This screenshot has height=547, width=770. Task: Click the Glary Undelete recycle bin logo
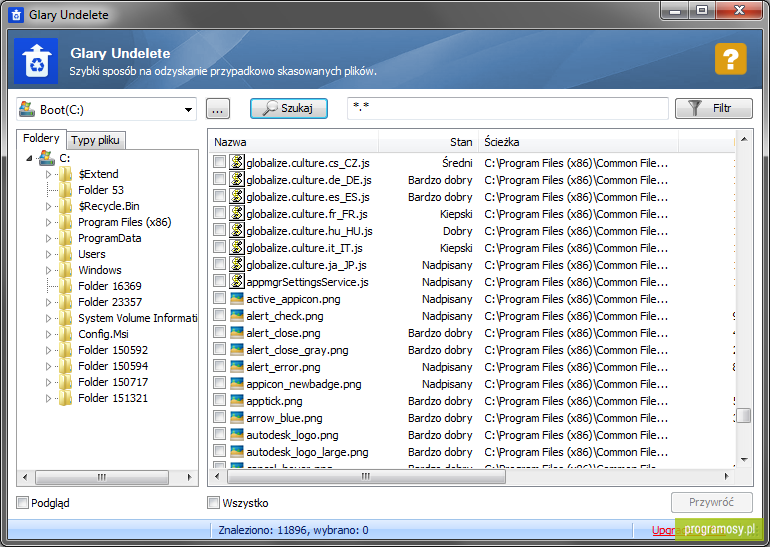click(36, 61)
